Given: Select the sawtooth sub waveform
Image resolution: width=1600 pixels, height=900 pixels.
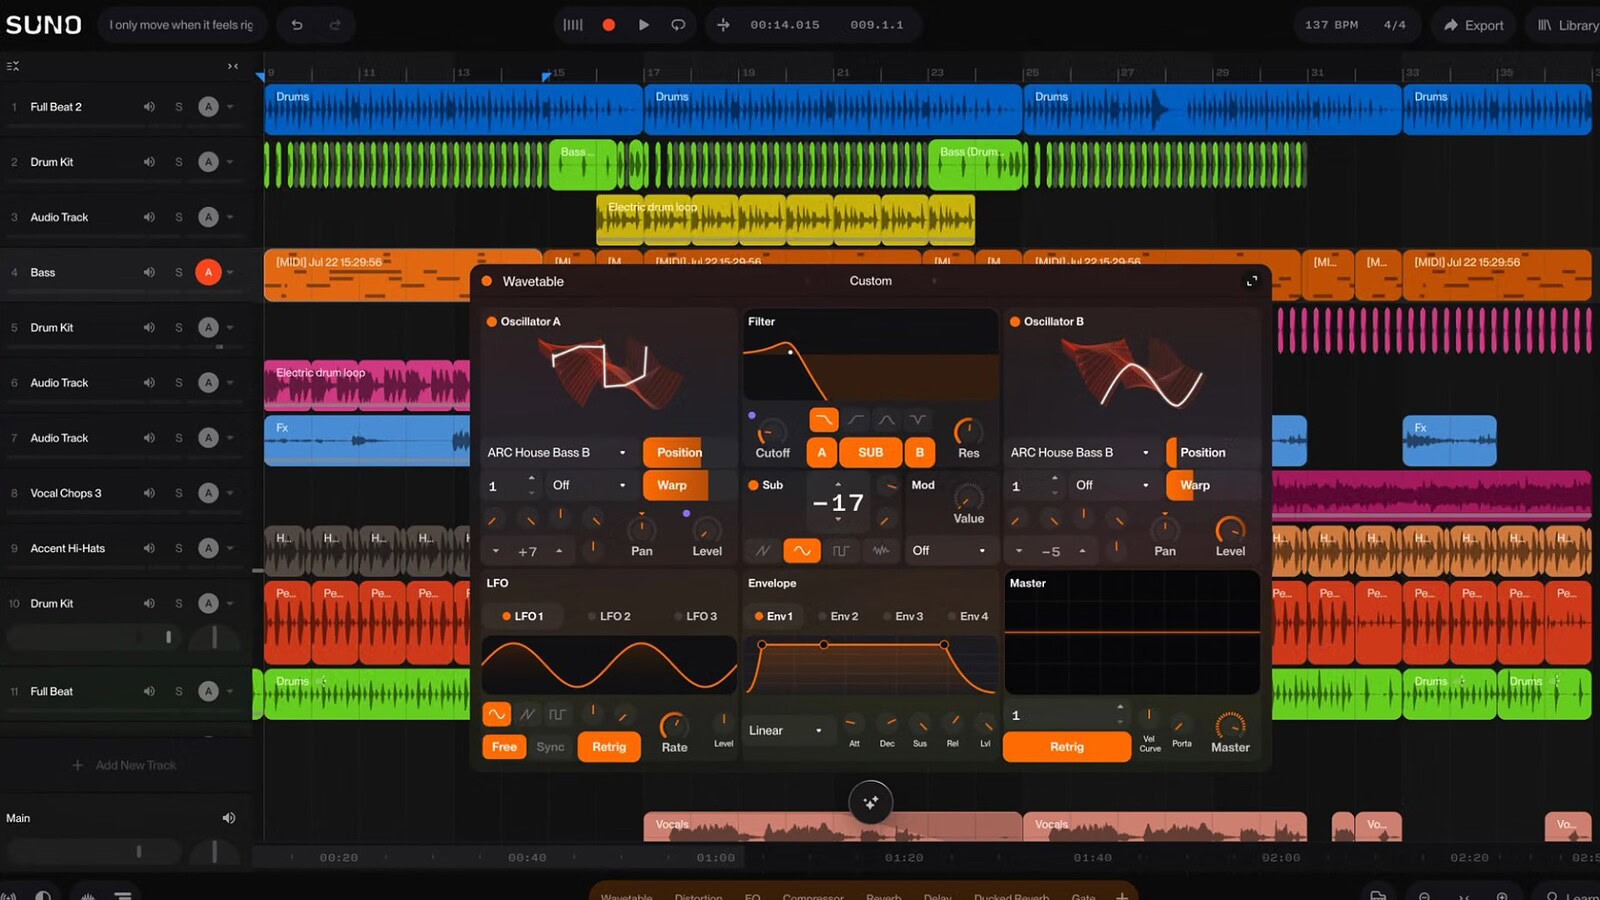Looking at the screenshot, I should point(763,551).
